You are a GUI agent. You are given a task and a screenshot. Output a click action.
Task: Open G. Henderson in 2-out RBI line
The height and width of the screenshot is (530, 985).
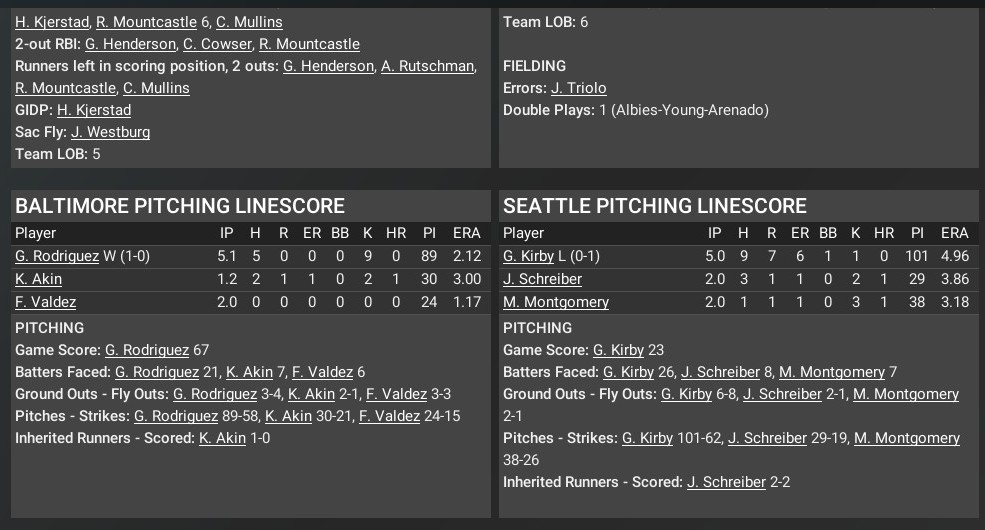coord(129,44)
